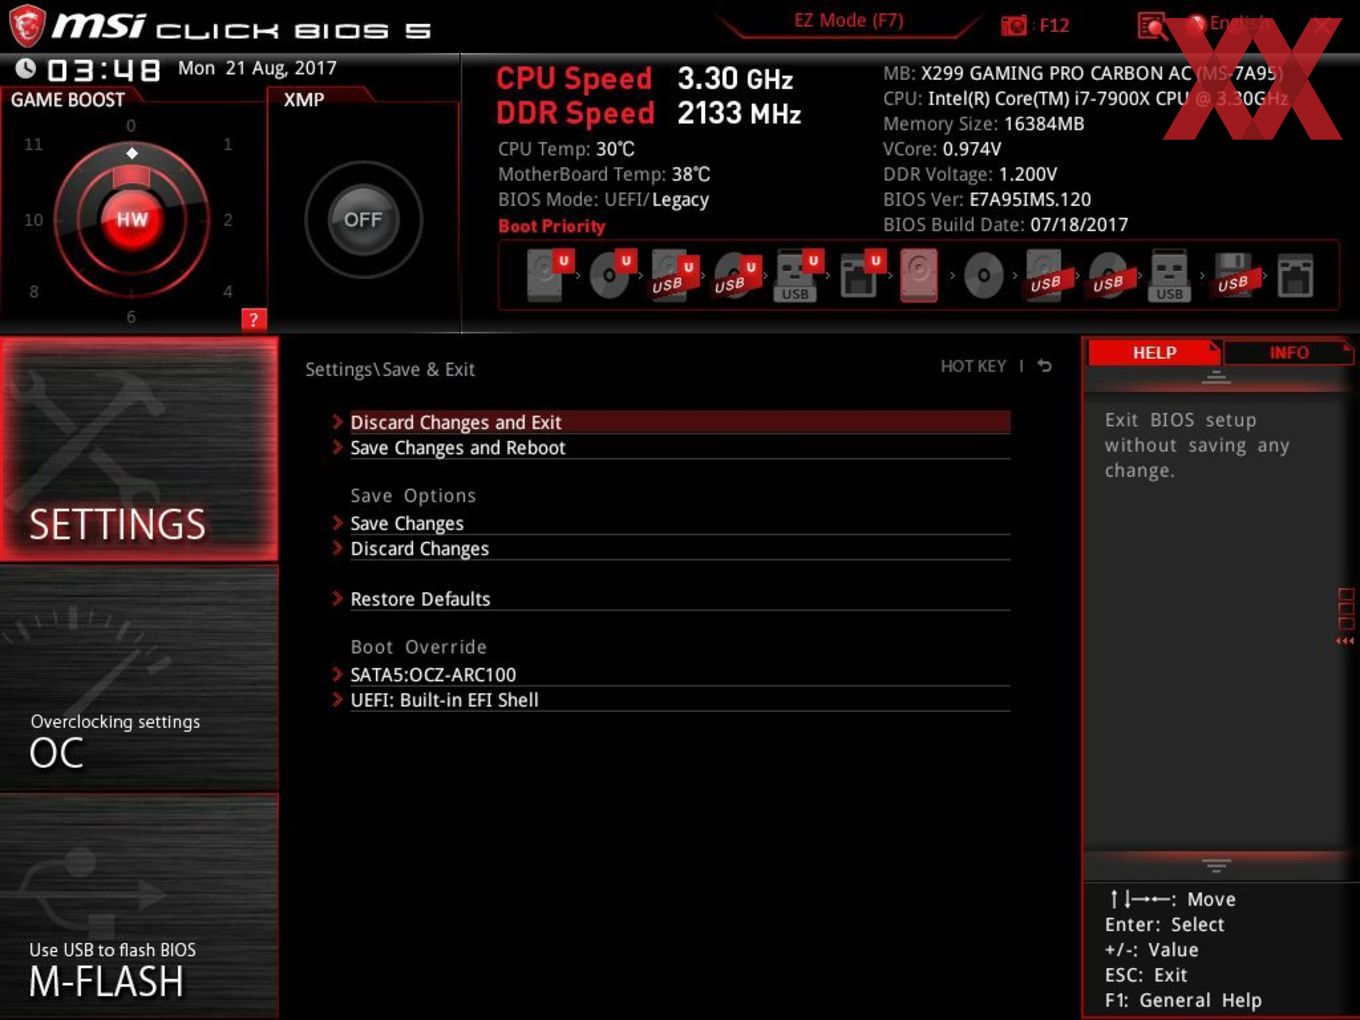Select the legacy CD/DVD boot icon without badge
The height and width of the screenshot is (1020, 1360).
(x=983, y=275)
